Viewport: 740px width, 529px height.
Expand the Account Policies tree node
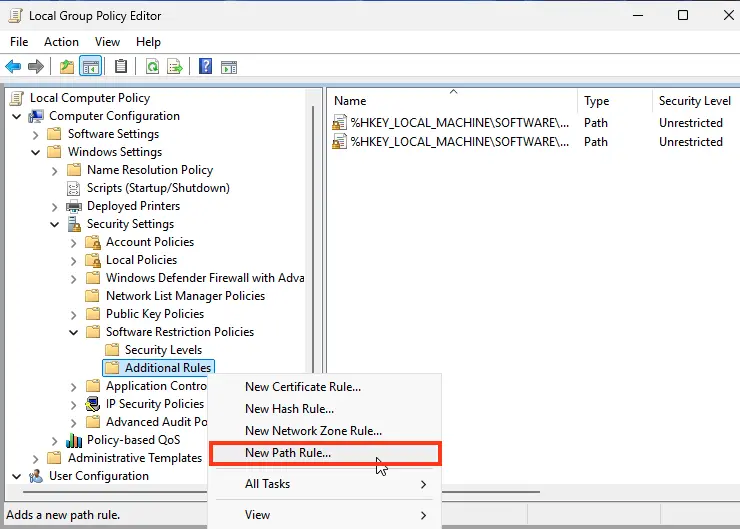[x=74, y=242]
